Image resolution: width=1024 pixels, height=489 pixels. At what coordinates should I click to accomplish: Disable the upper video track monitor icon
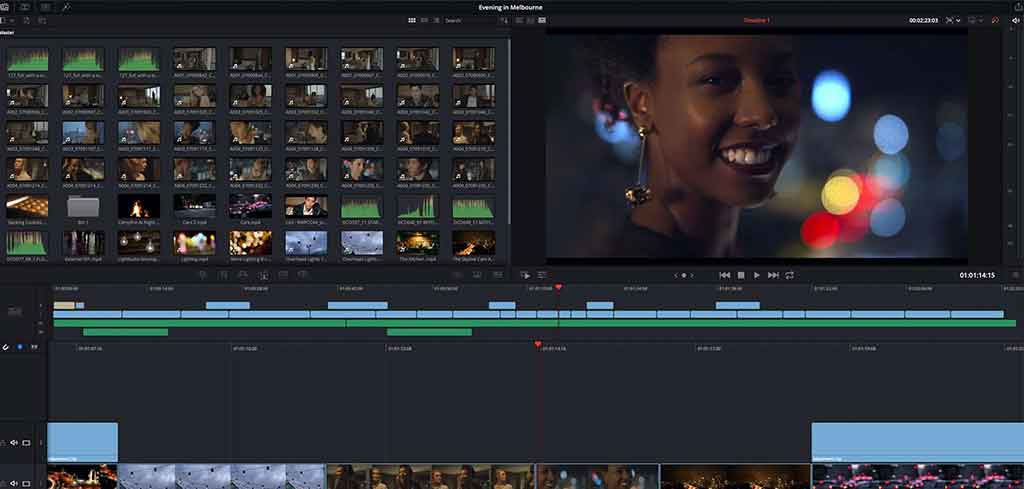pos(26,443)
